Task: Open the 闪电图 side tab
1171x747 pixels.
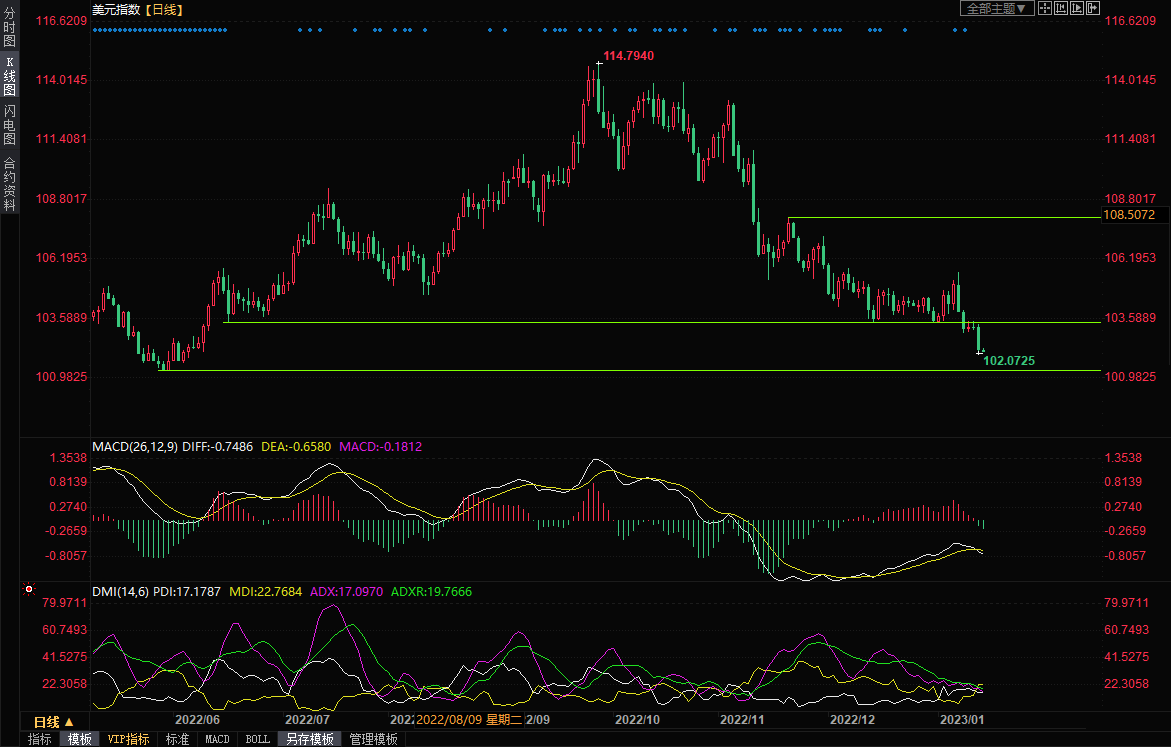Action: pyautogui.click(x=9, y=125)
